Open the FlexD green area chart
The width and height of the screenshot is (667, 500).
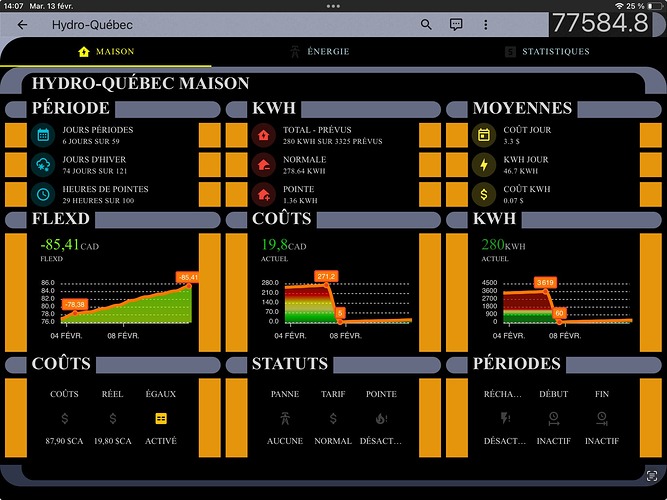[x=126, y=305]
